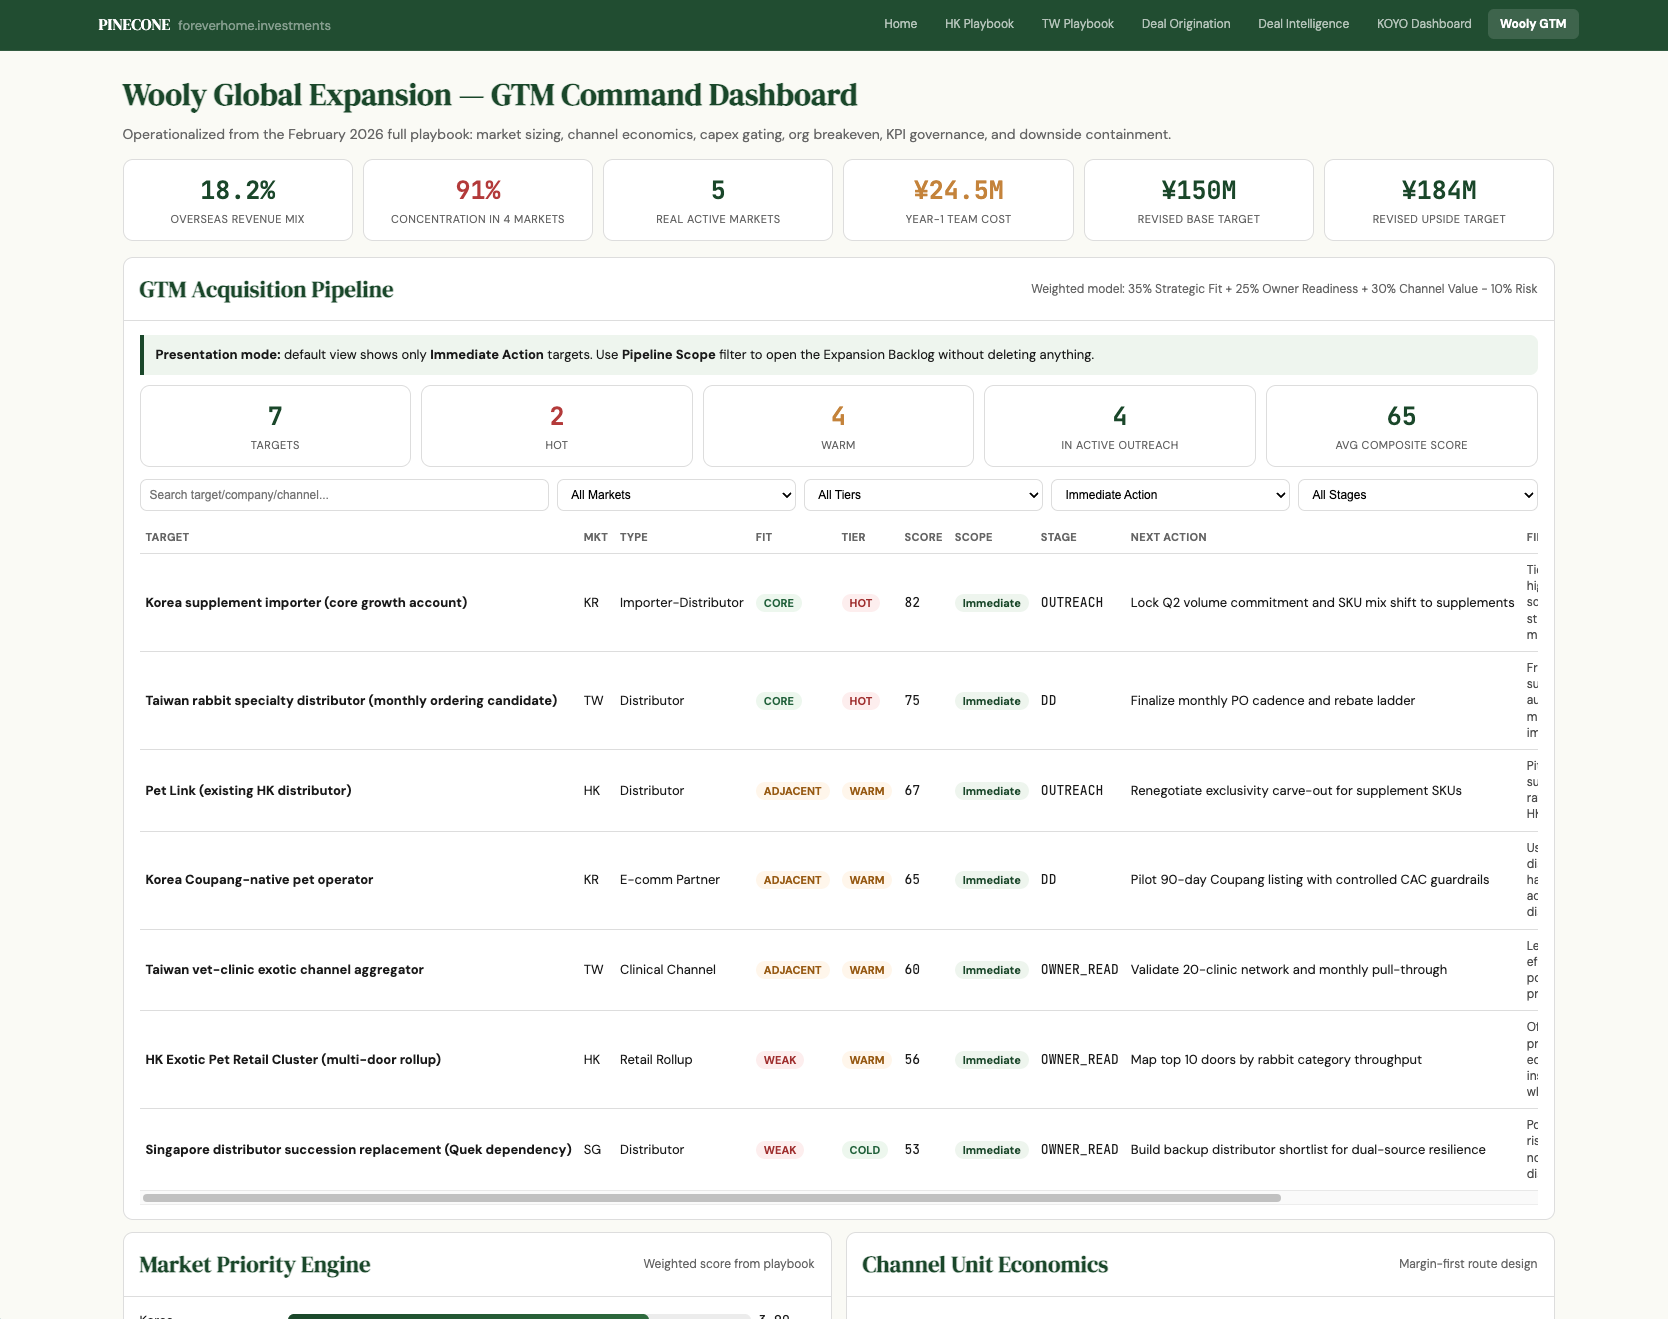
Task: Click the PINECONE brand logo
Action: 134,25
